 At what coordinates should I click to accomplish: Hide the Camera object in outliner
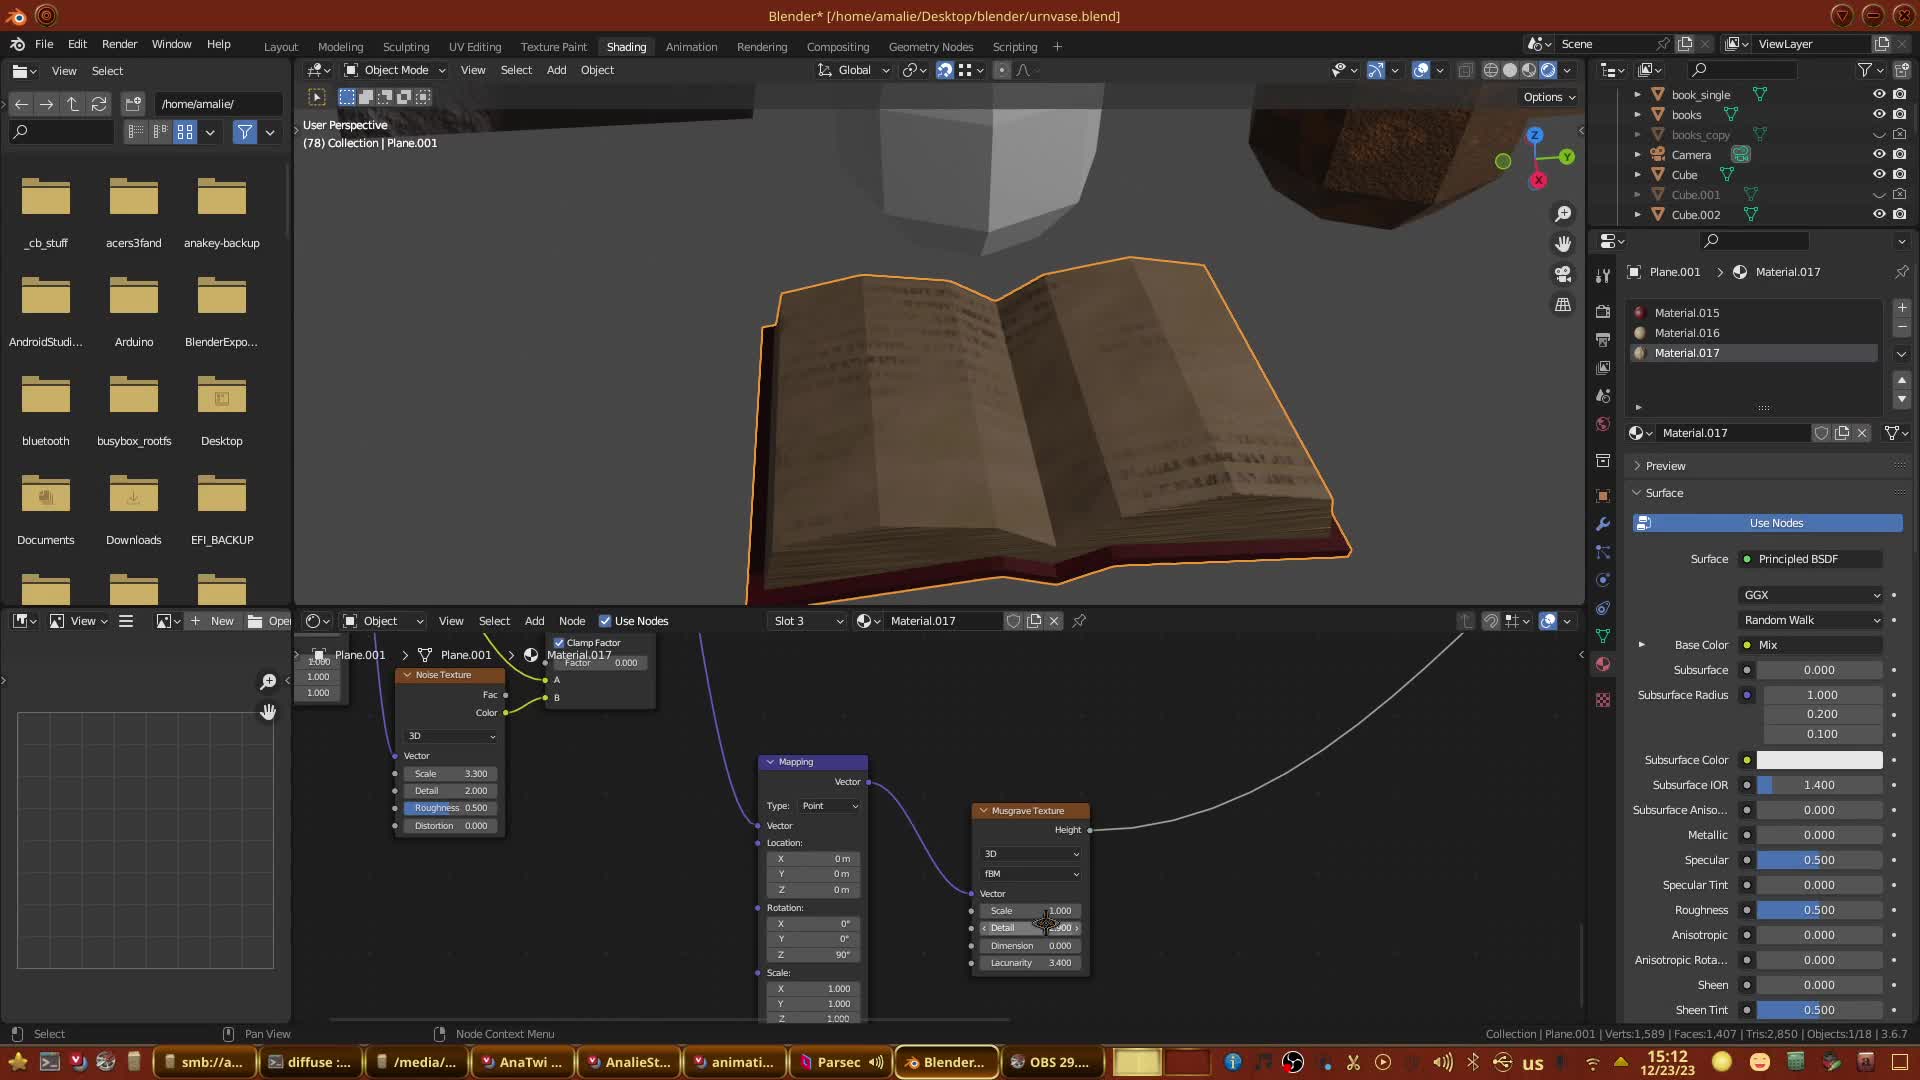(x=1879, y=154)
